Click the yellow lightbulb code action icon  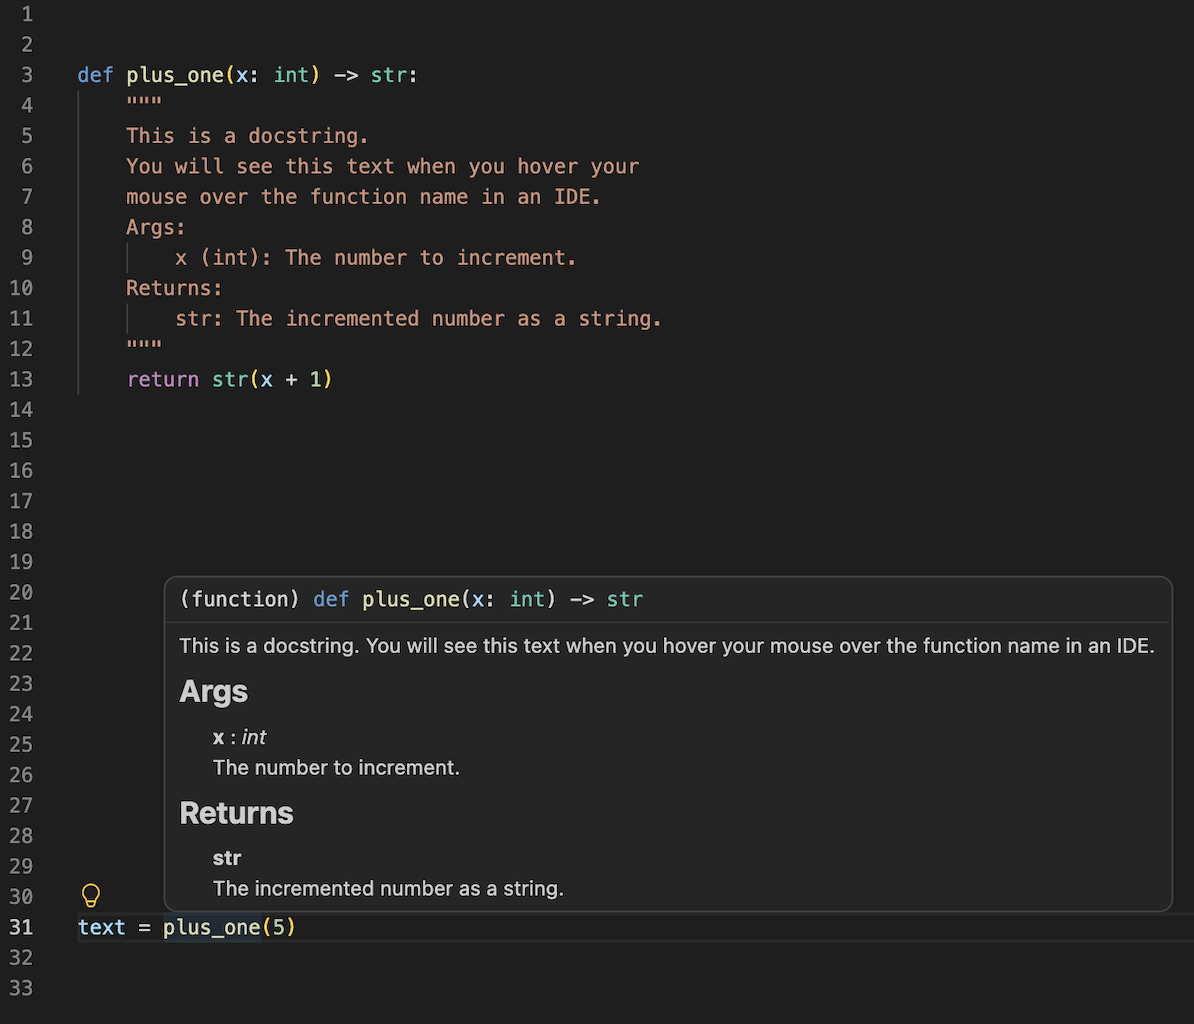(x=91, y=895)
